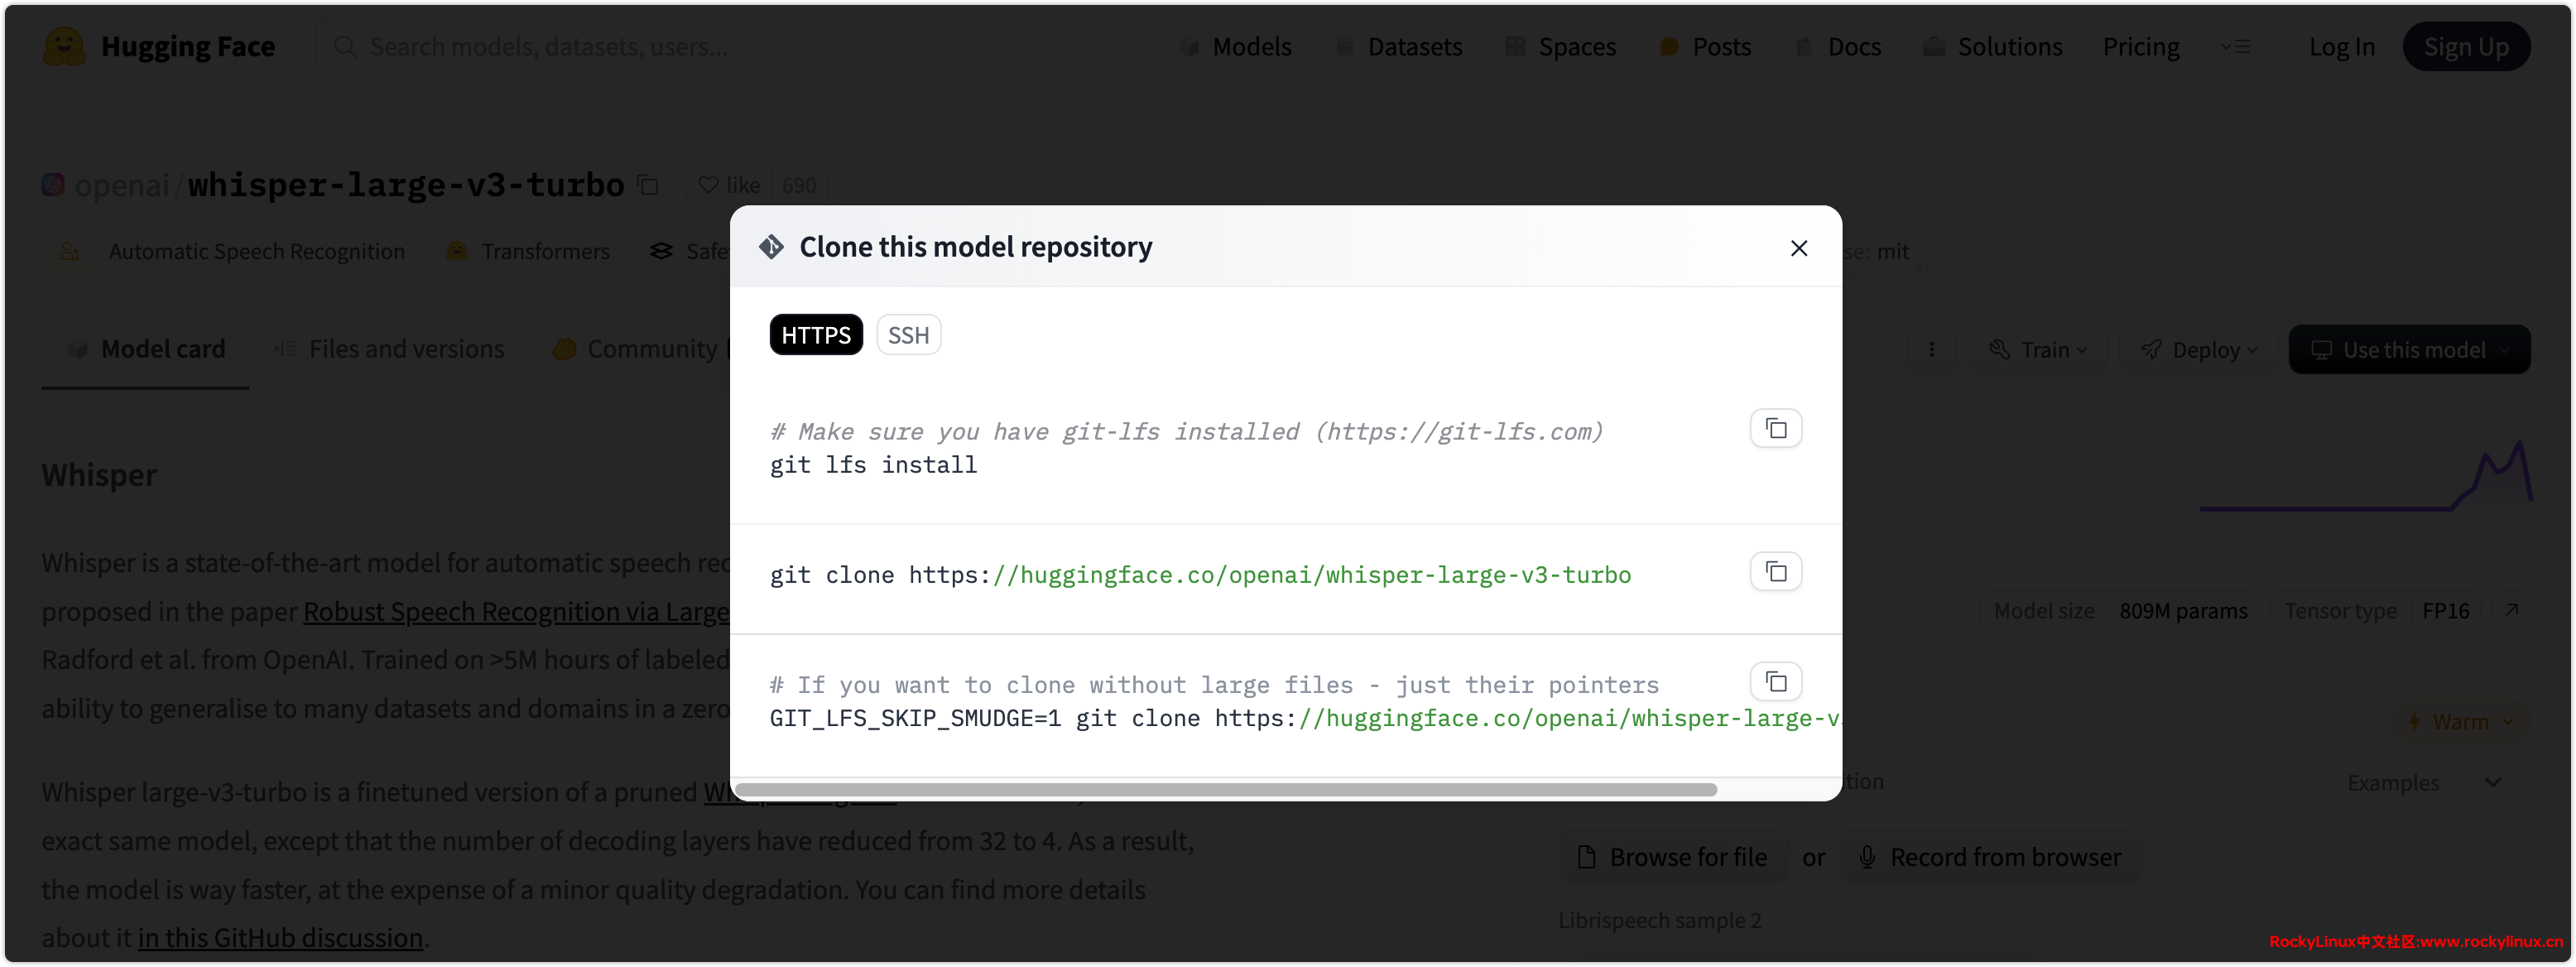The image size is (2576, 967).
Task: Open the Use this model dropdown
Action: point(2408,350)
